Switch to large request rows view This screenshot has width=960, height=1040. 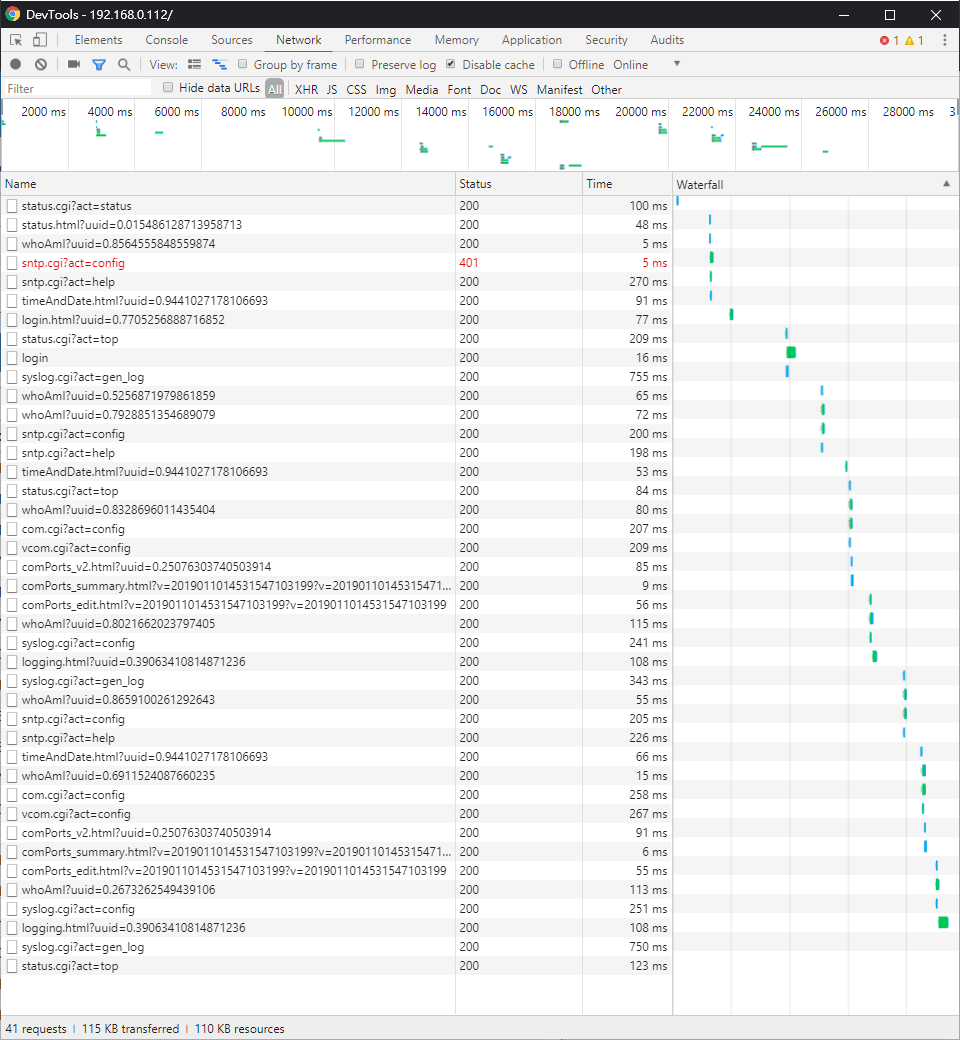click(194, 64)
